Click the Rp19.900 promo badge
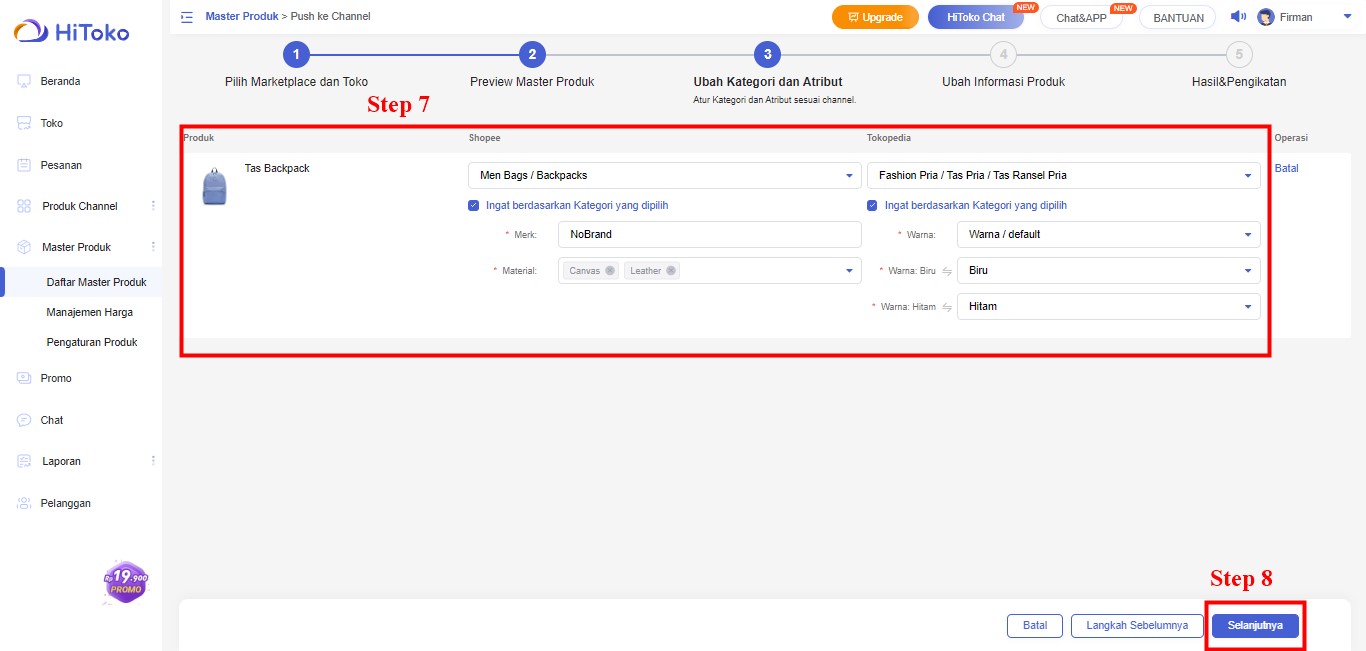Viewport: 1366px width, 651px height. [125, 583]
